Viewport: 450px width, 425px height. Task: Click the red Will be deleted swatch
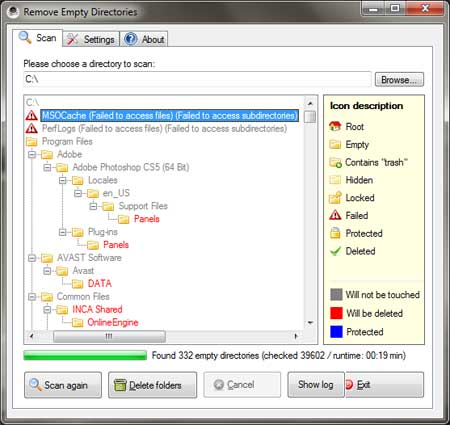(x=336, y=313)
